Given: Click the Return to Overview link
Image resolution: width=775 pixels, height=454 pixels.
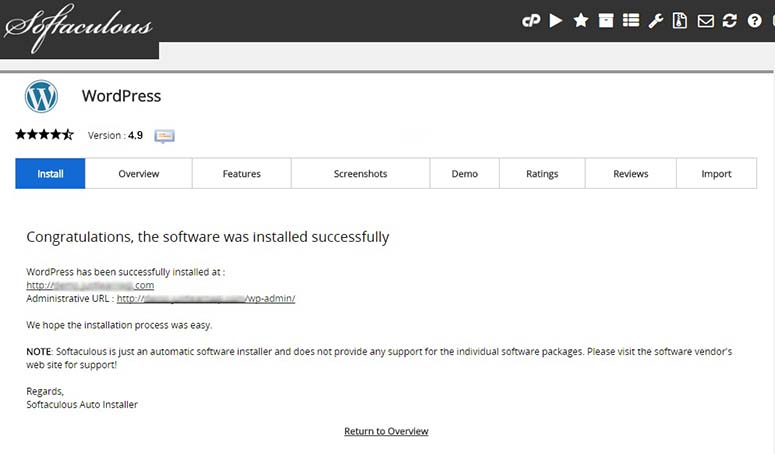Looking at the screenshot, I should click(386, 431).
